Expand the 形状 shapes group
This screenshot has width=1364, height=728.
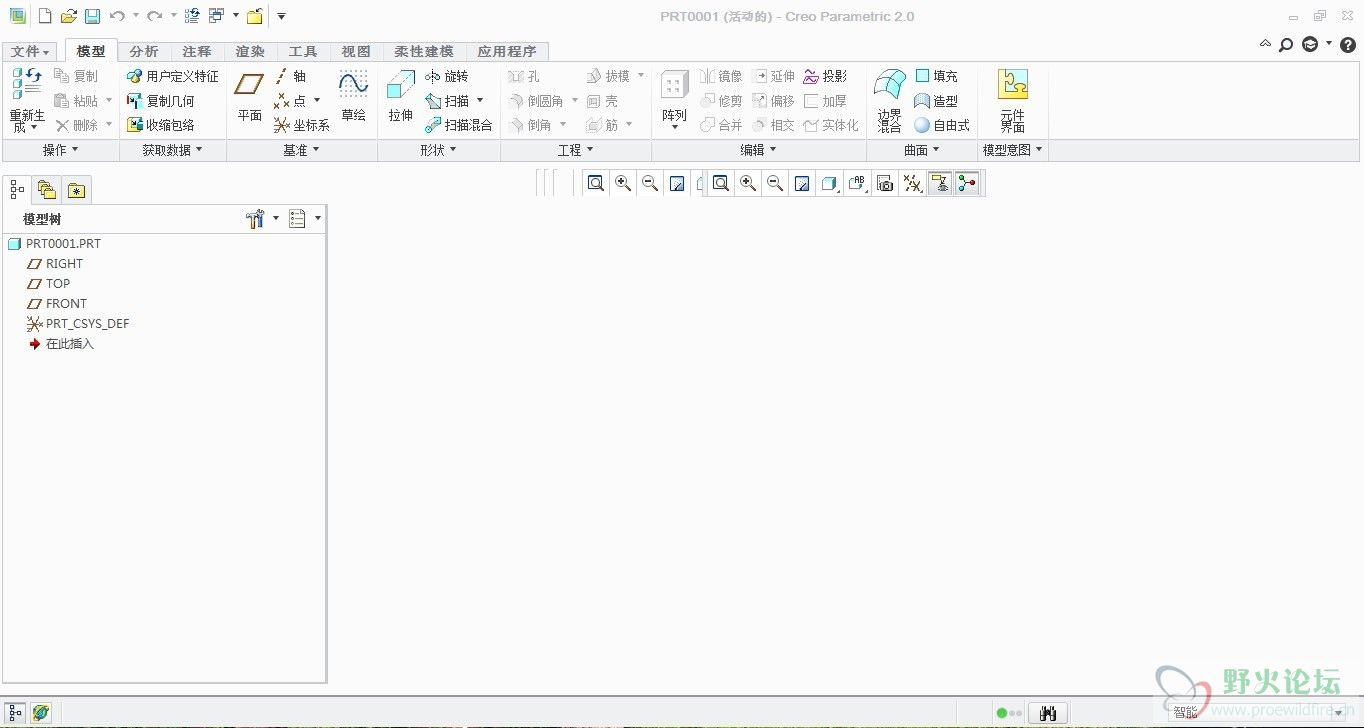(438, 150)
